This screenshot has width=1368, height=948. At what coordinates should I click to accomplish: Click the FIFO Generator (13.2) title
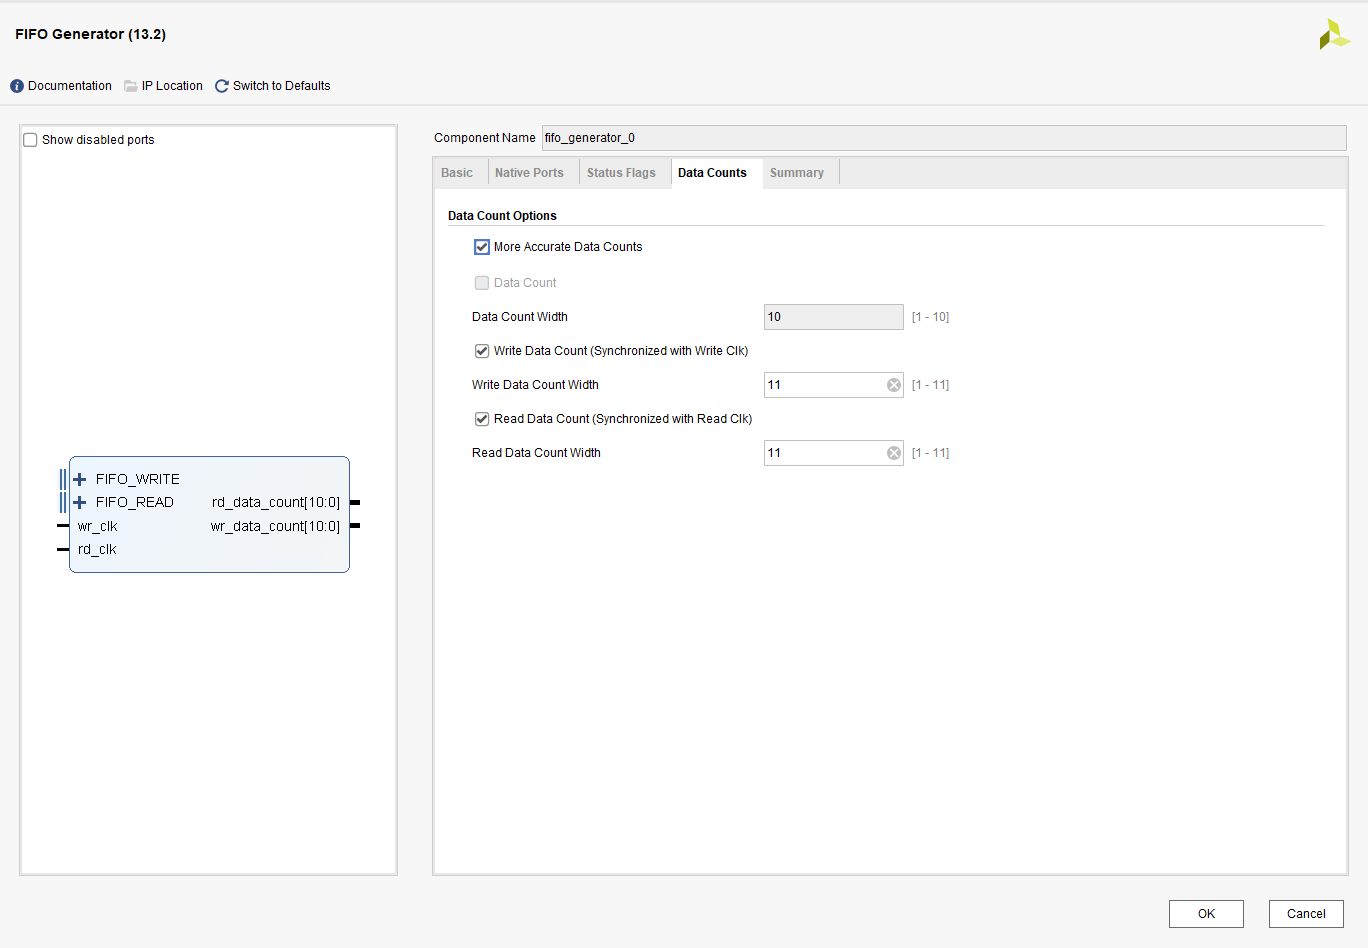[x=90, y=34]
